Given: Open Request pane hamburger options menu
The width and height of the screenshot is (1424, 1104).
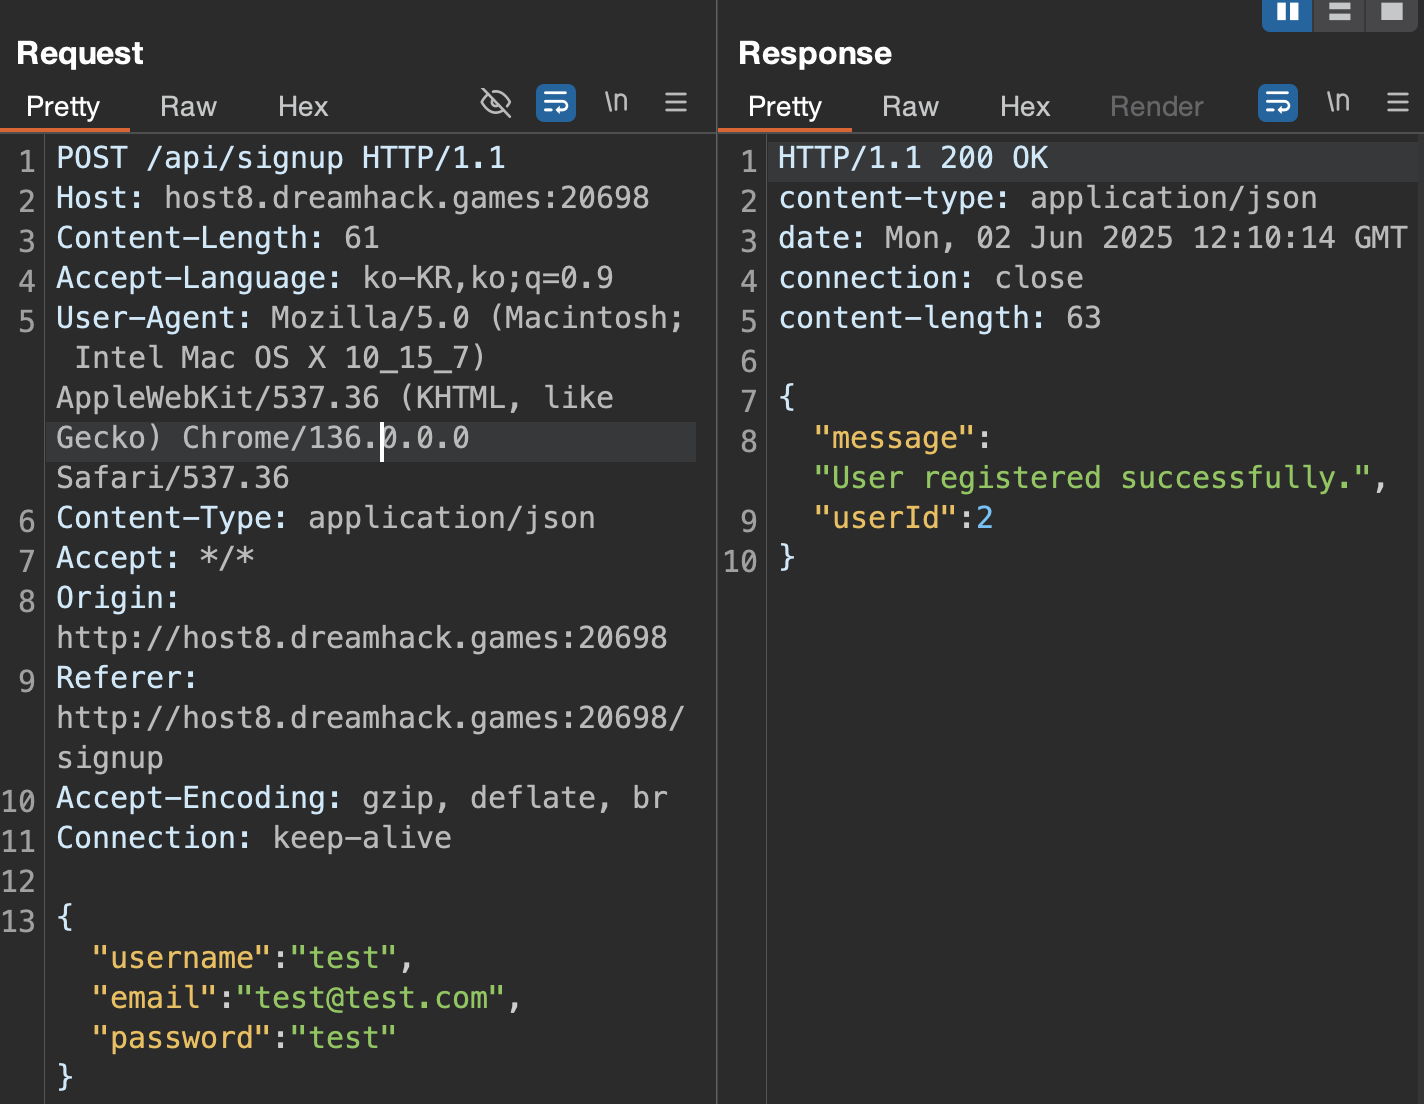Looking at the screenshot, I should (x=676, y=102).
